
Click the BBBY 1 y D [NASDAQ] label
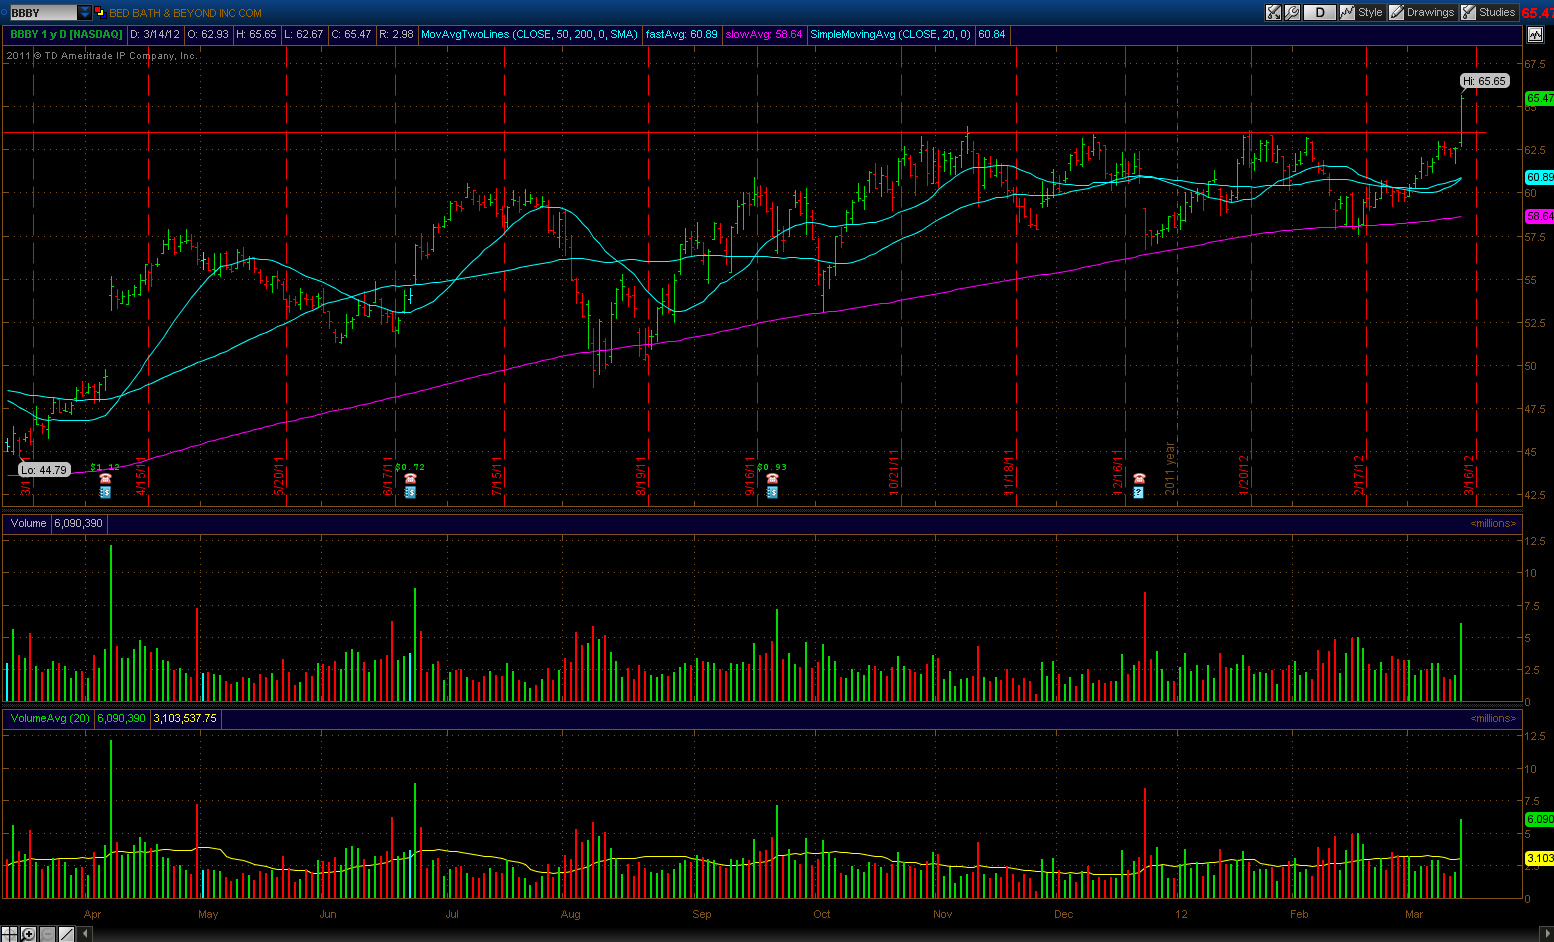click(x=66, y=34)
